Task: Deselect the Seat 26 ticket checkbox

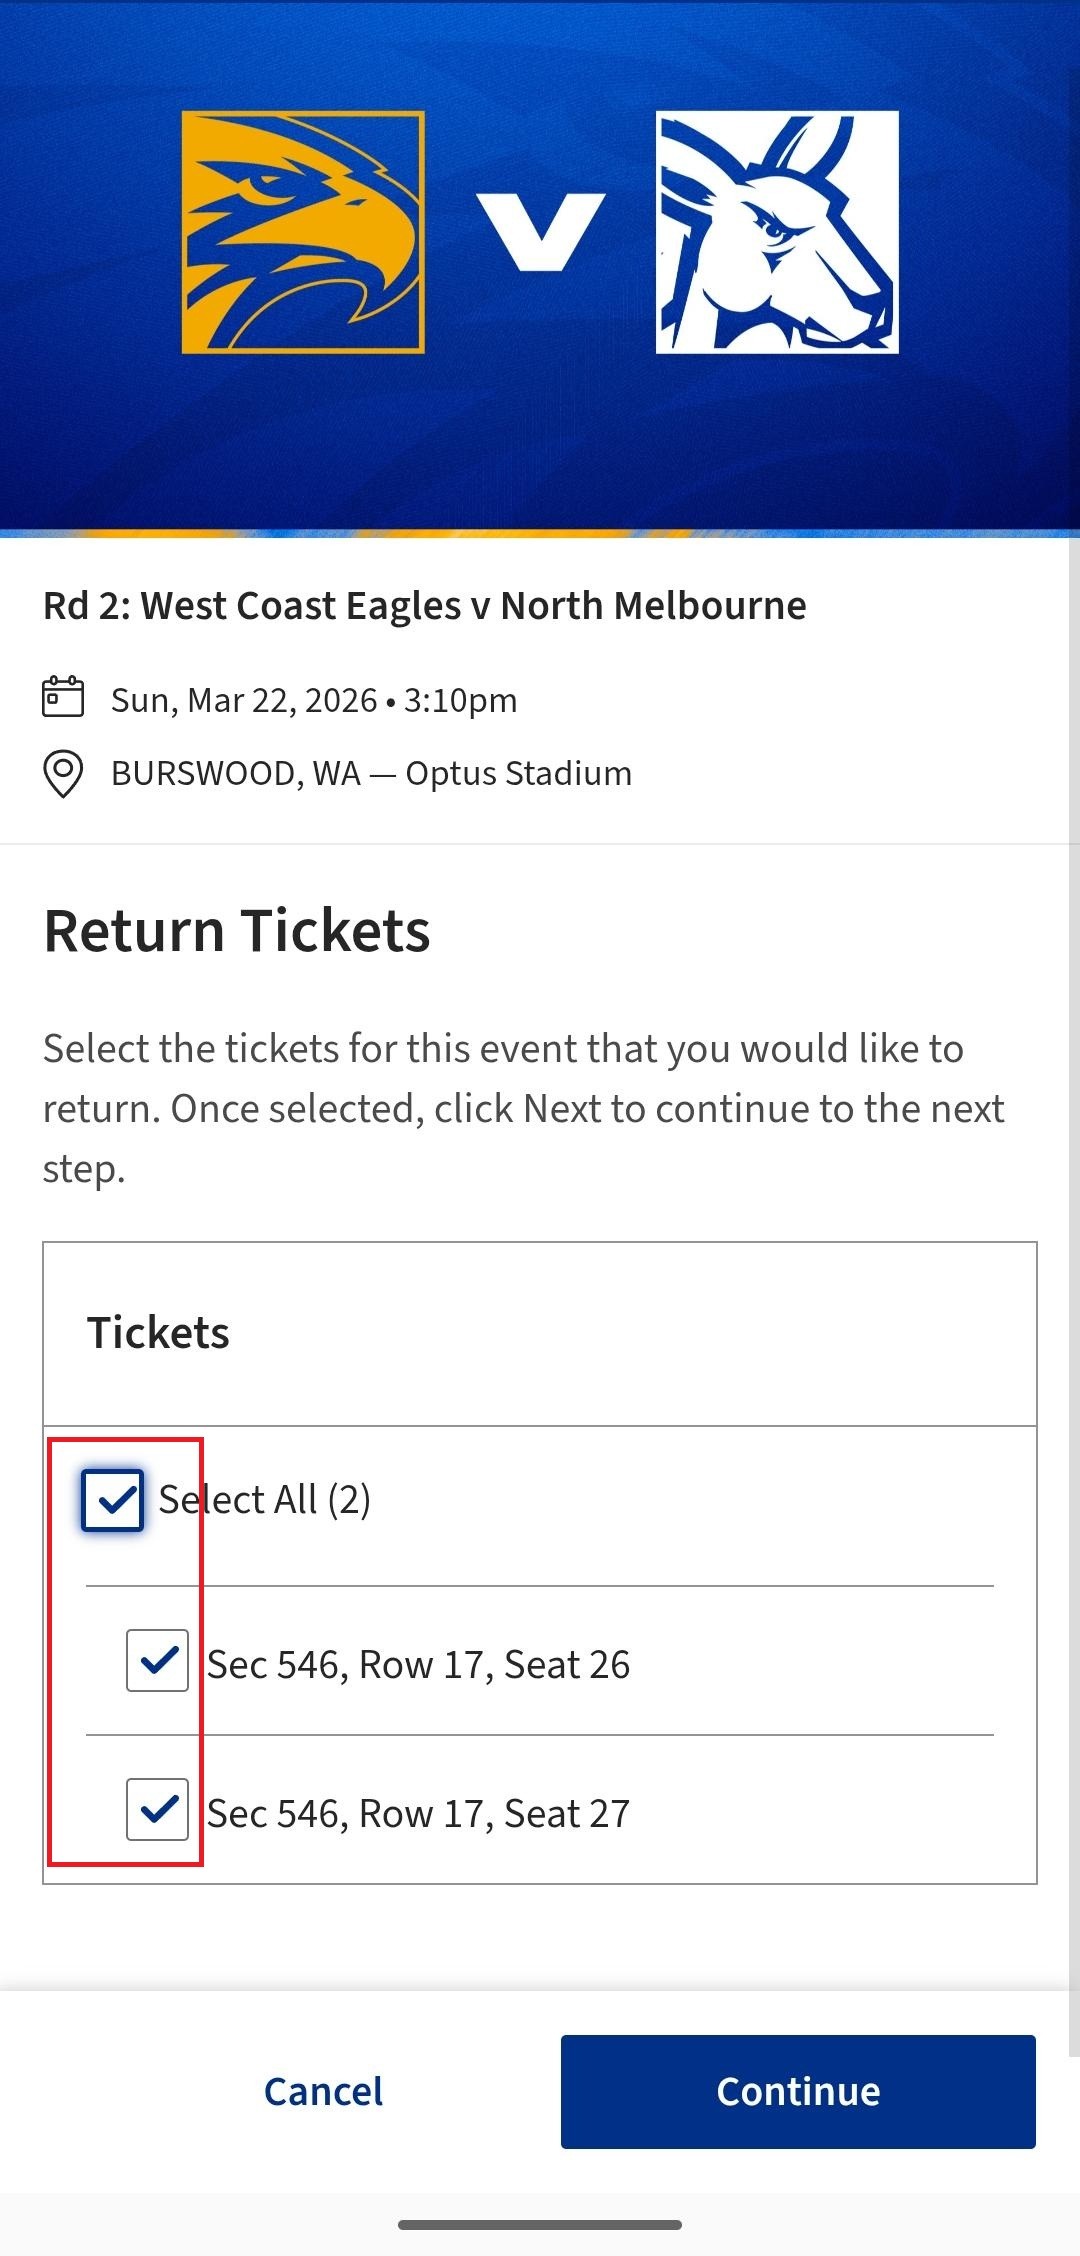Action: click(x=157, y=1660)
